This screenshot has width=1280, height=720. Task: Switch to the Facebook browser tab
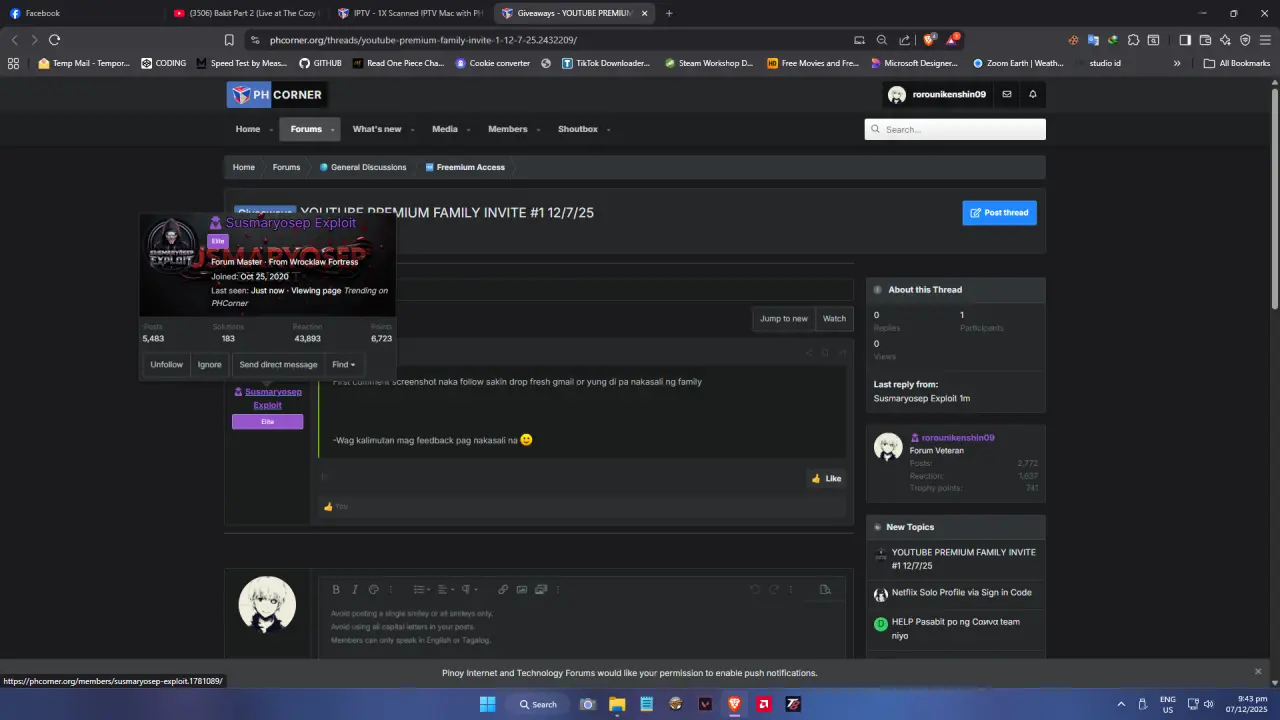(x=80, y=13)
